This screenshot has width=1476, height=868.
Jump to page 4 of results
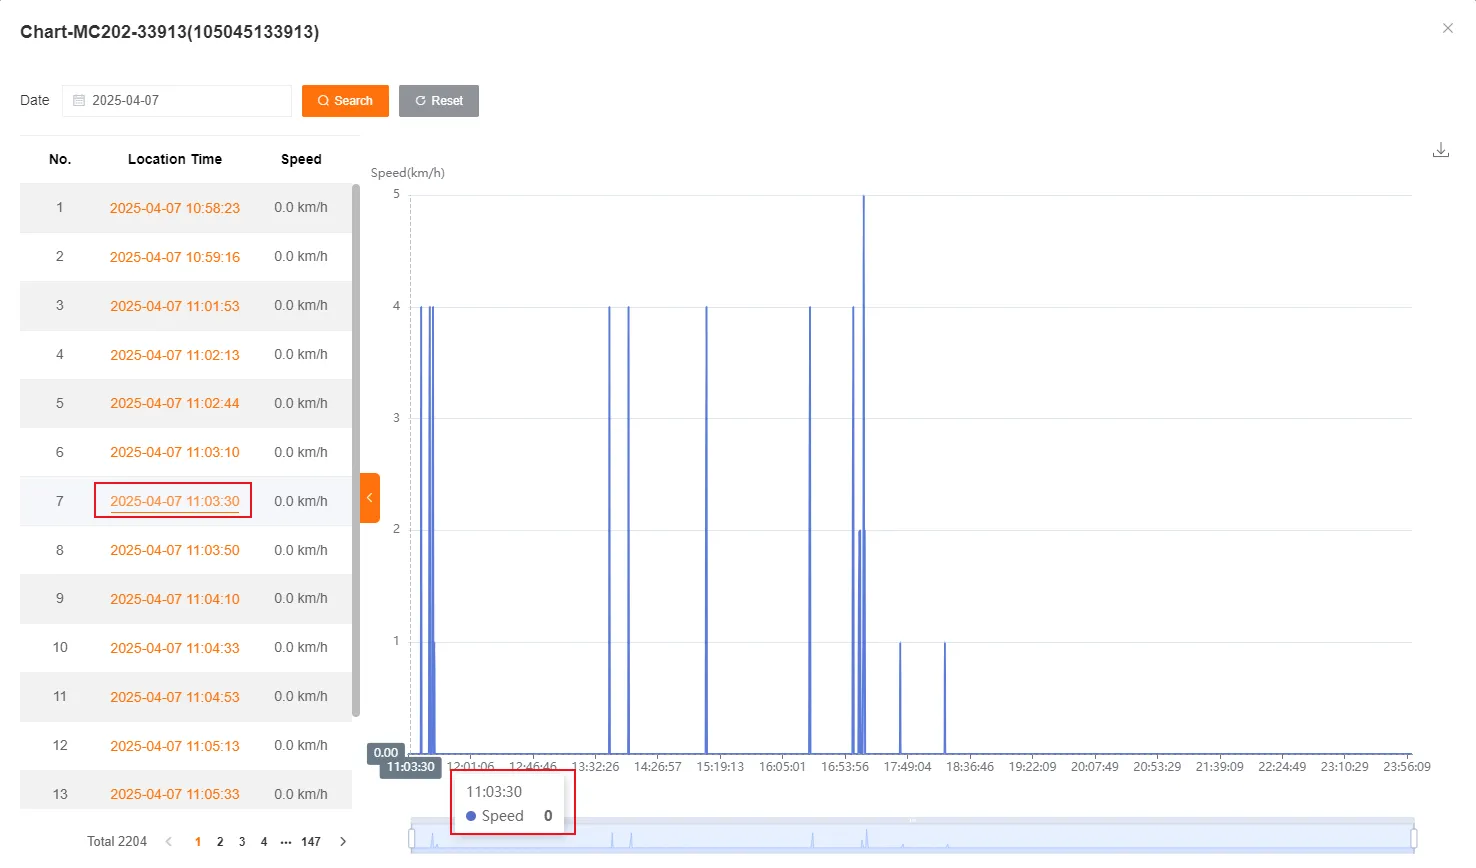click(263, 841)
